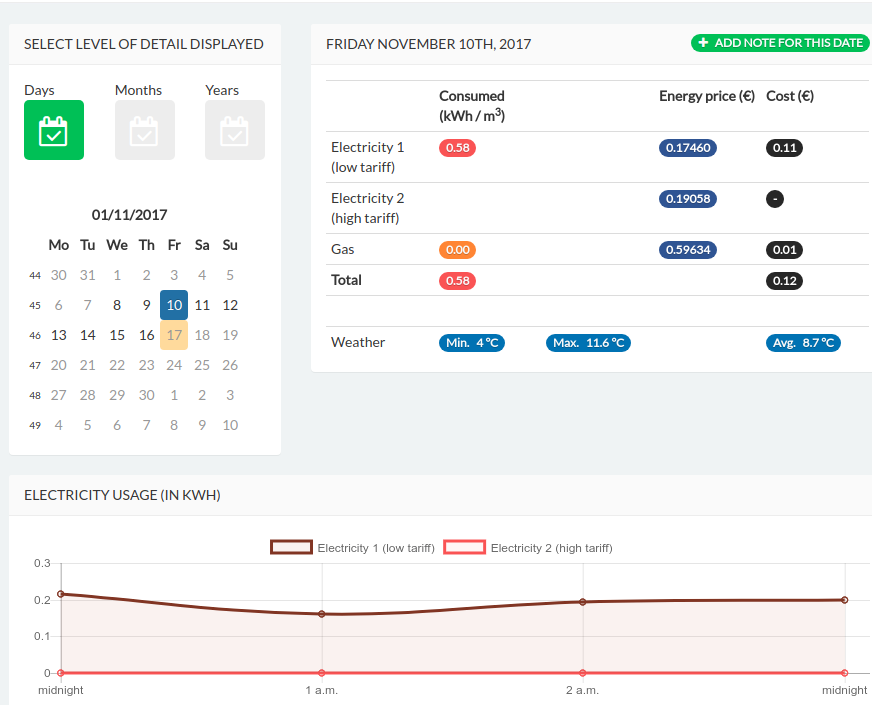This screenshot has height=705, width=872.
Task: Select the green Days detail level icon
Action: click(x=54, y=130)
